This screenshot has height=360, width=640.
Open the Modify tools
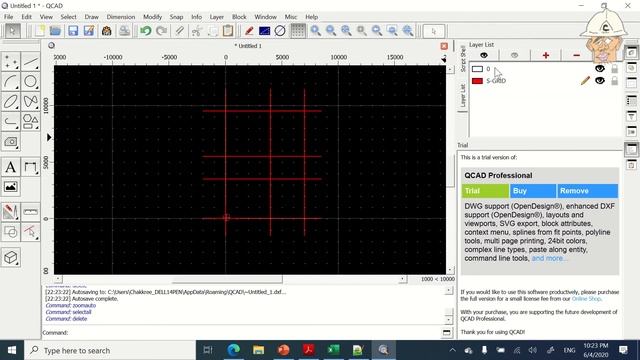(11, 212)
